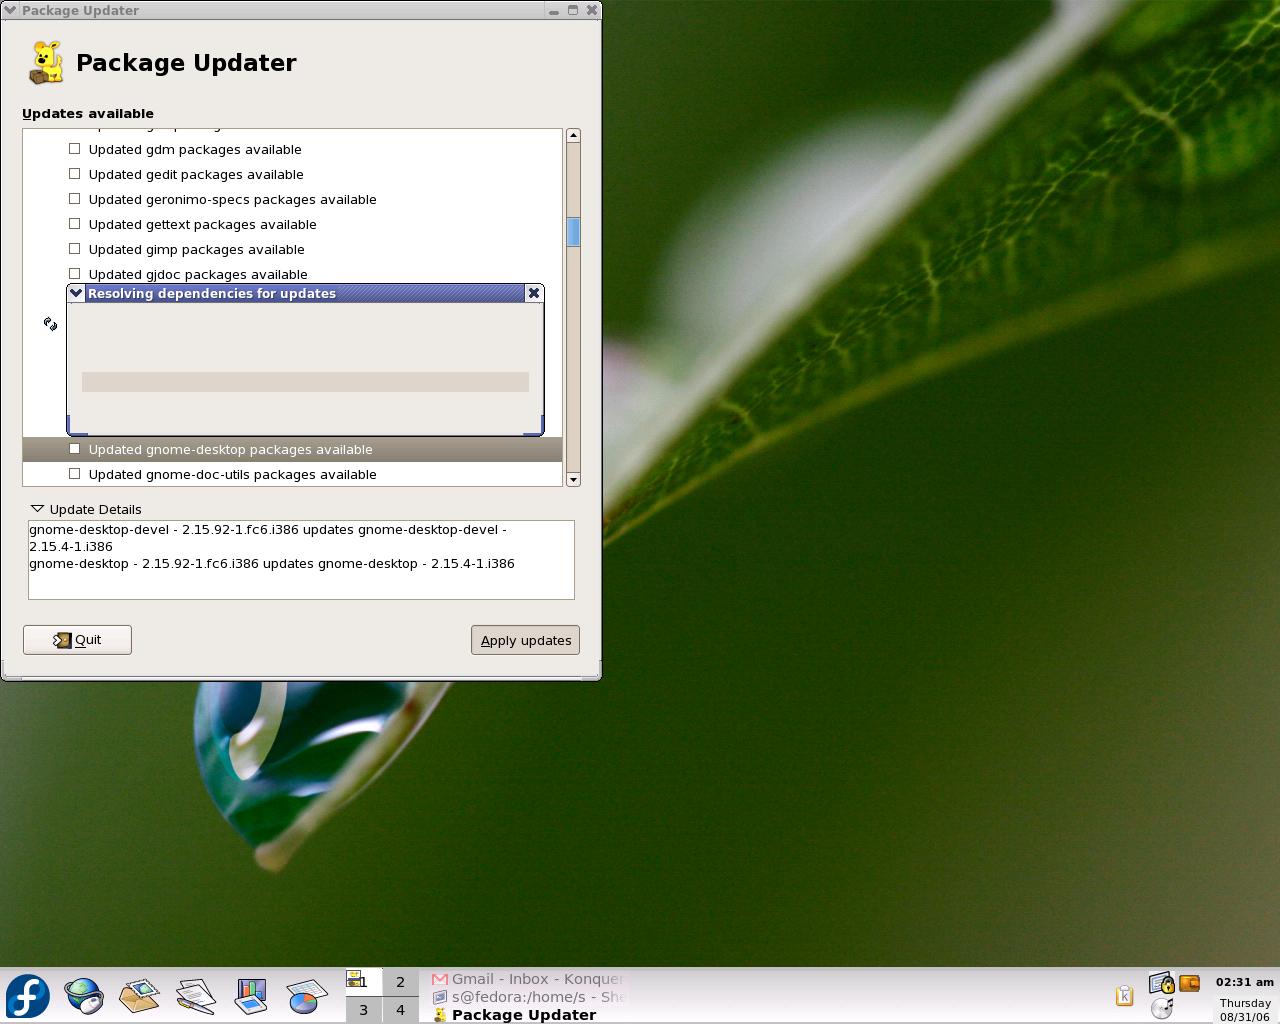Open the Fedora main menu button
The width and height of the screenshot is (1280, 1024).
[28, 995]
